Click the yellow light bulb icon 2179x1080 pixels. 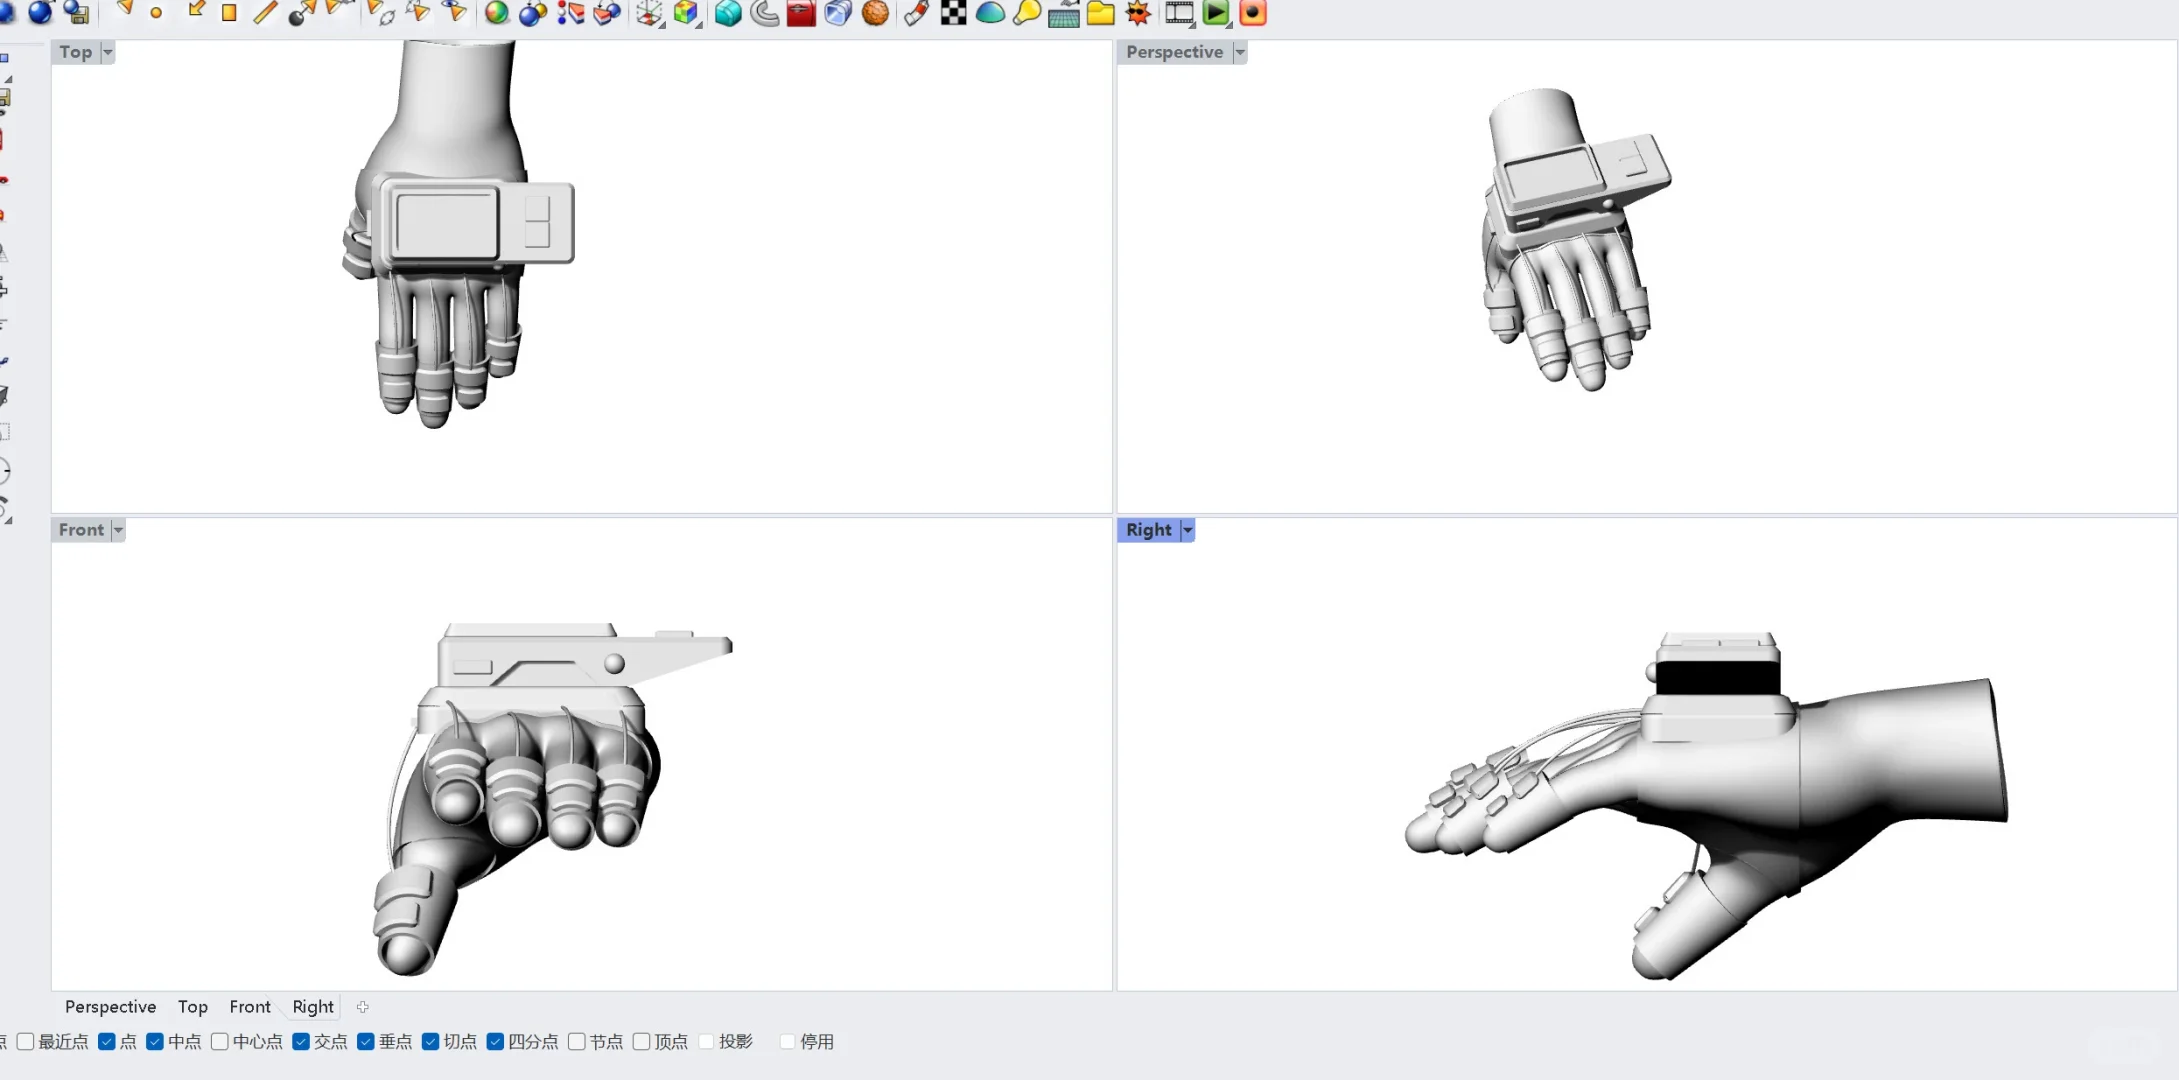tap(1027, 13)
